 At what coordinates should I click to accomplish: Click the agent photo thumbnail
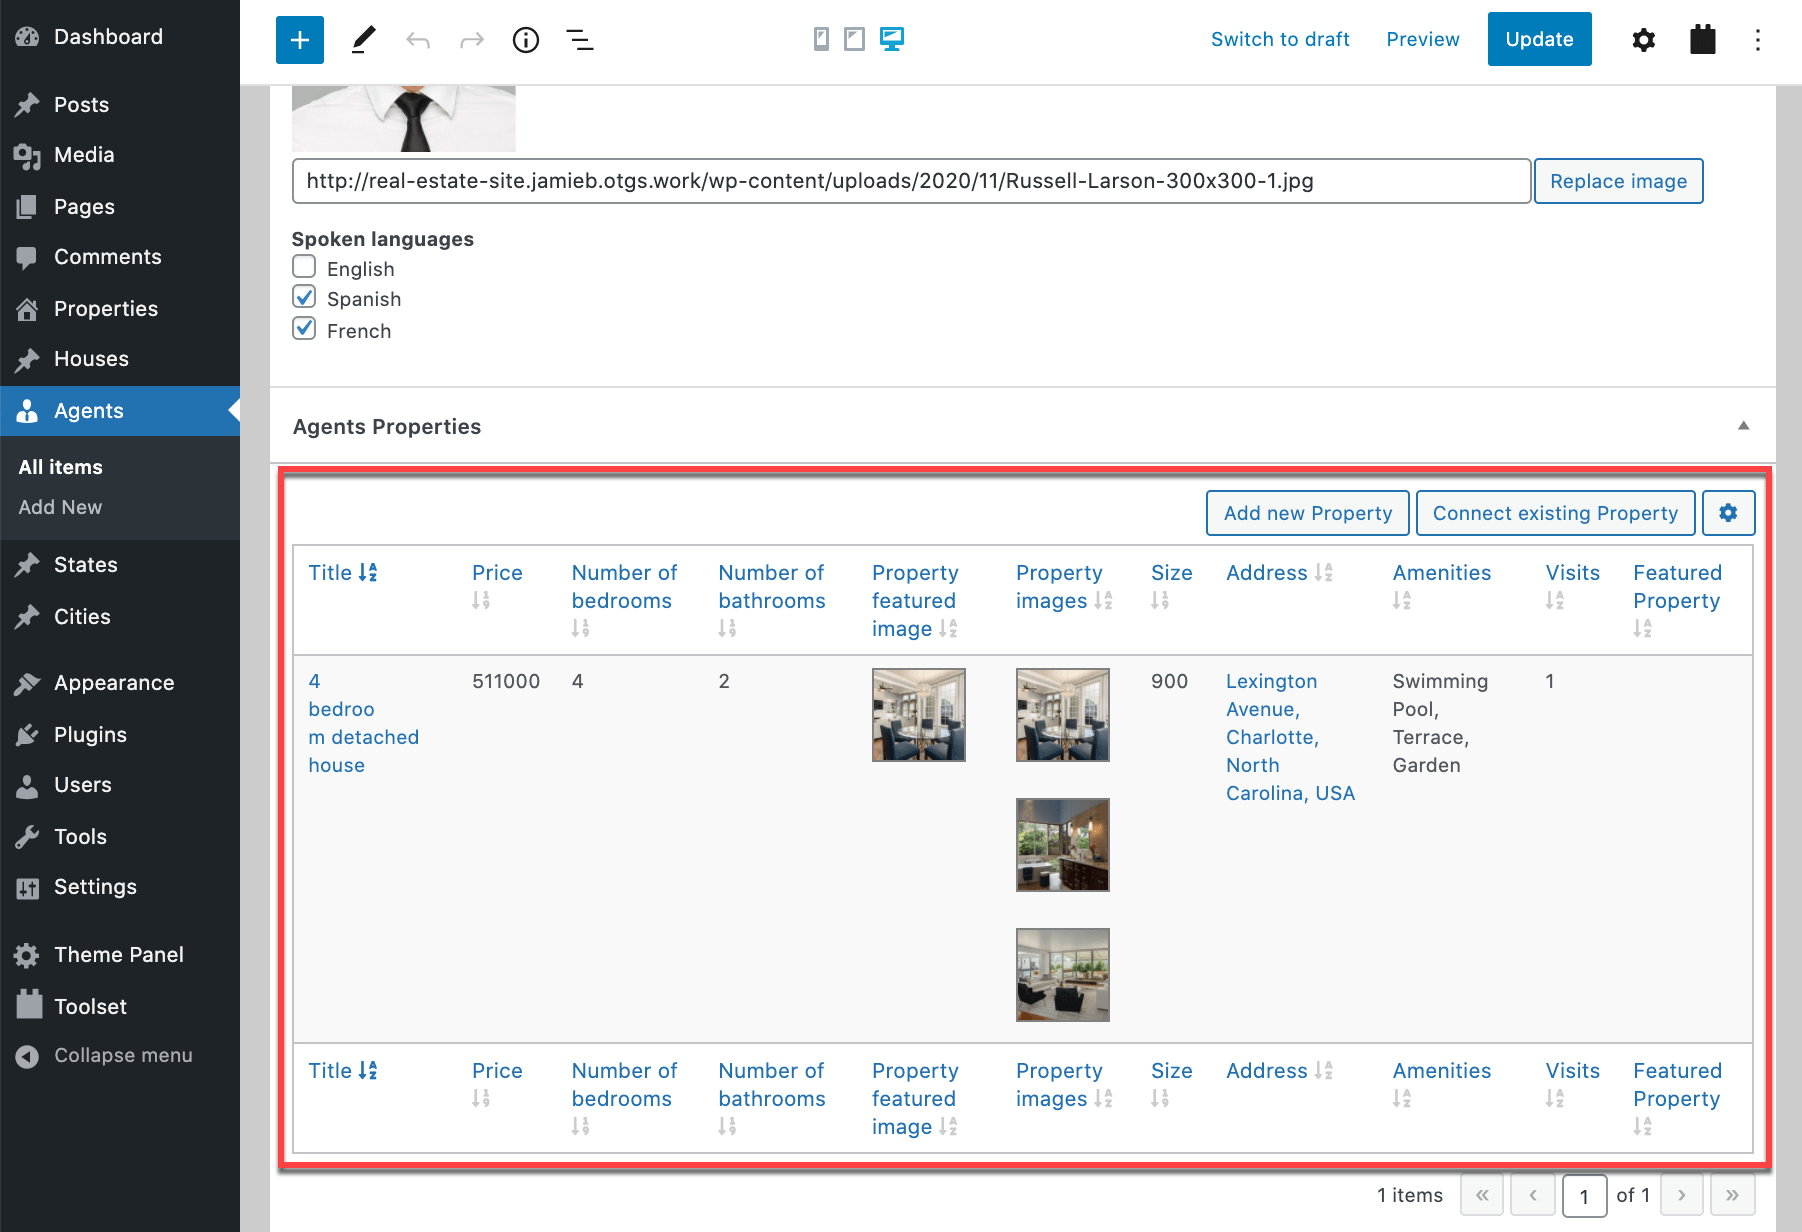click(404, 119)
